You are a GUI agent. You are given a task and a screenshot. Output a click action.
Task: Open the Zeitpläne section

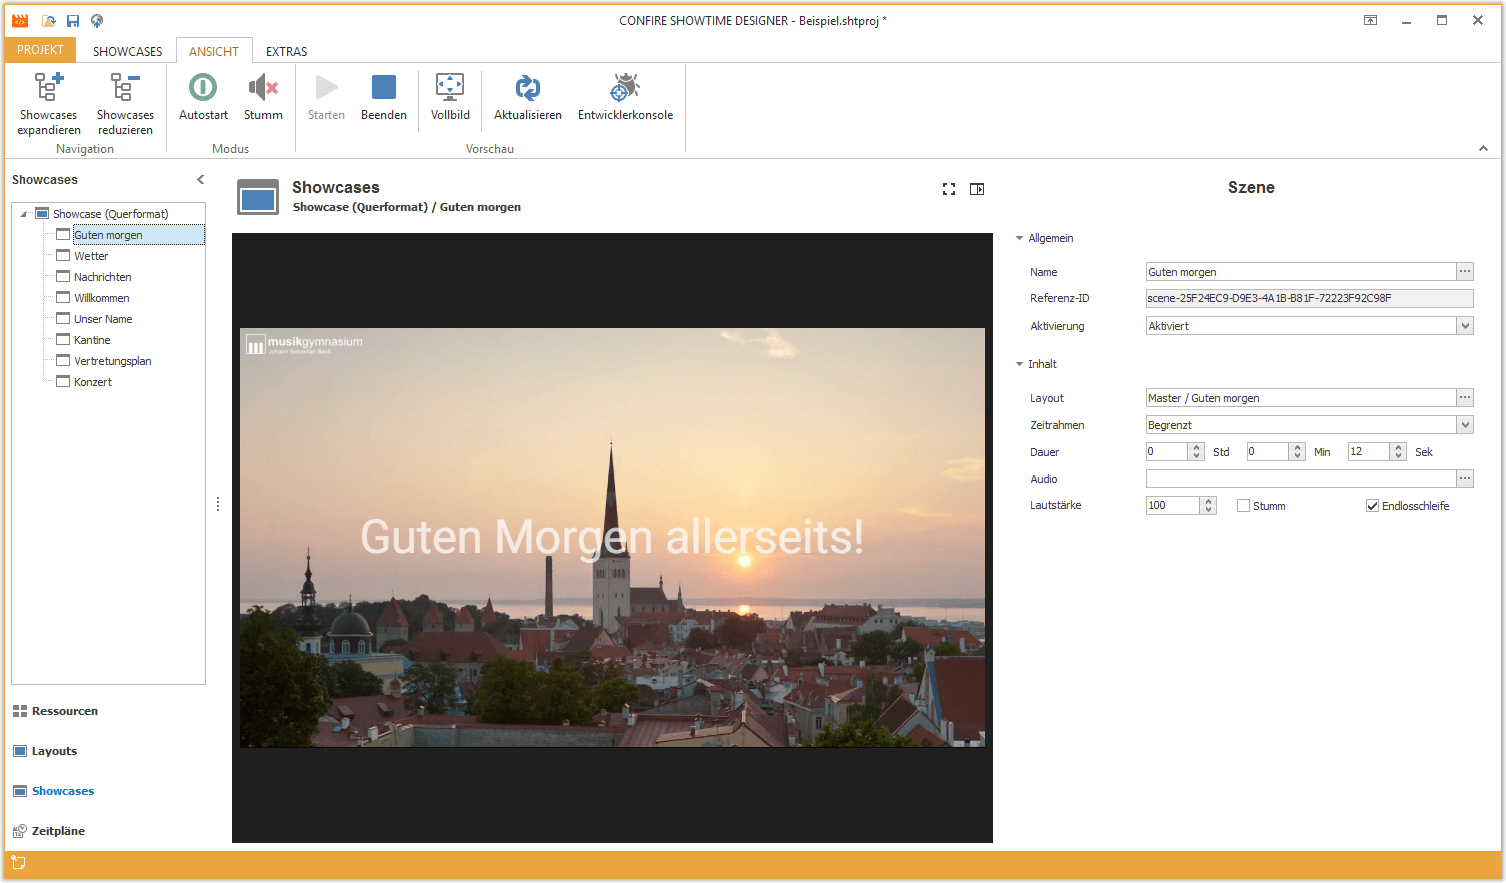[58, 831]
